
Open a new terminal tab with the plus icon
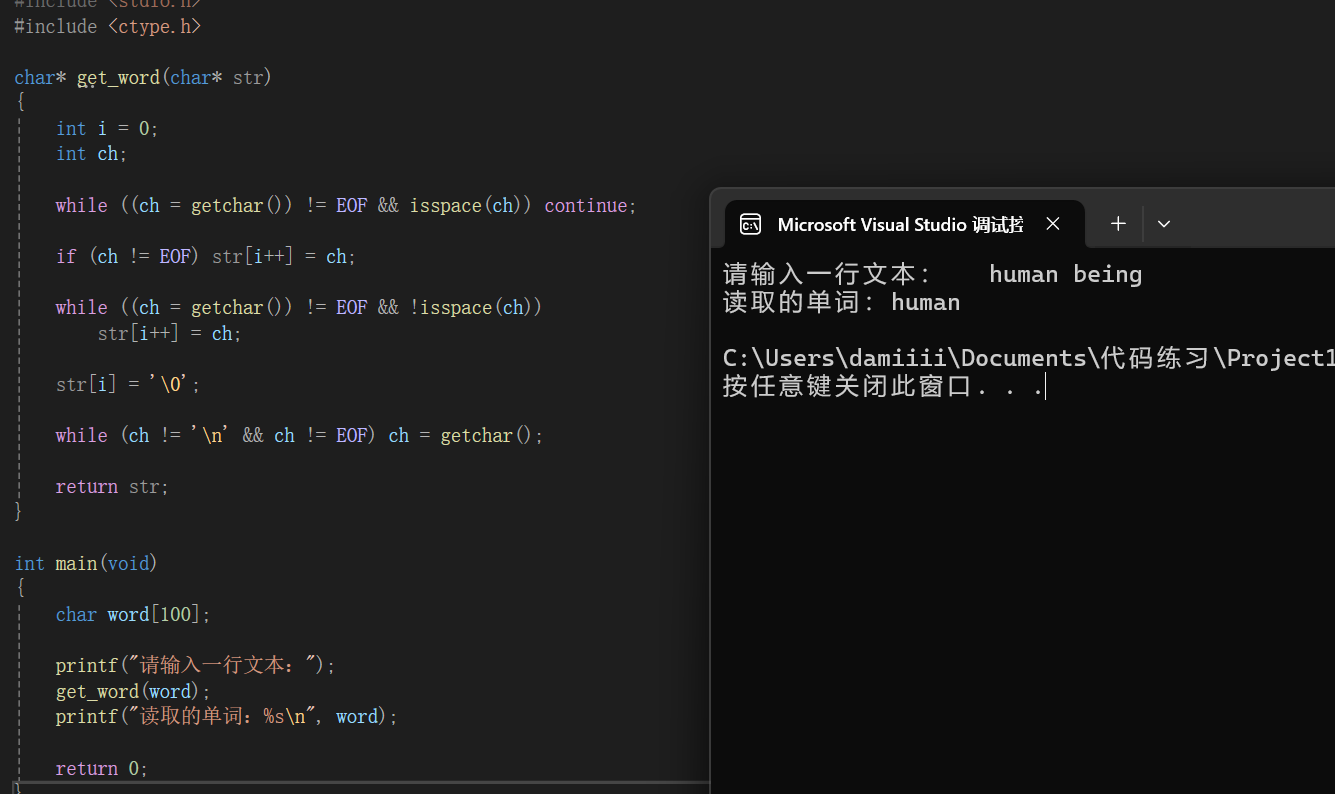click(x=1117, y=223)
